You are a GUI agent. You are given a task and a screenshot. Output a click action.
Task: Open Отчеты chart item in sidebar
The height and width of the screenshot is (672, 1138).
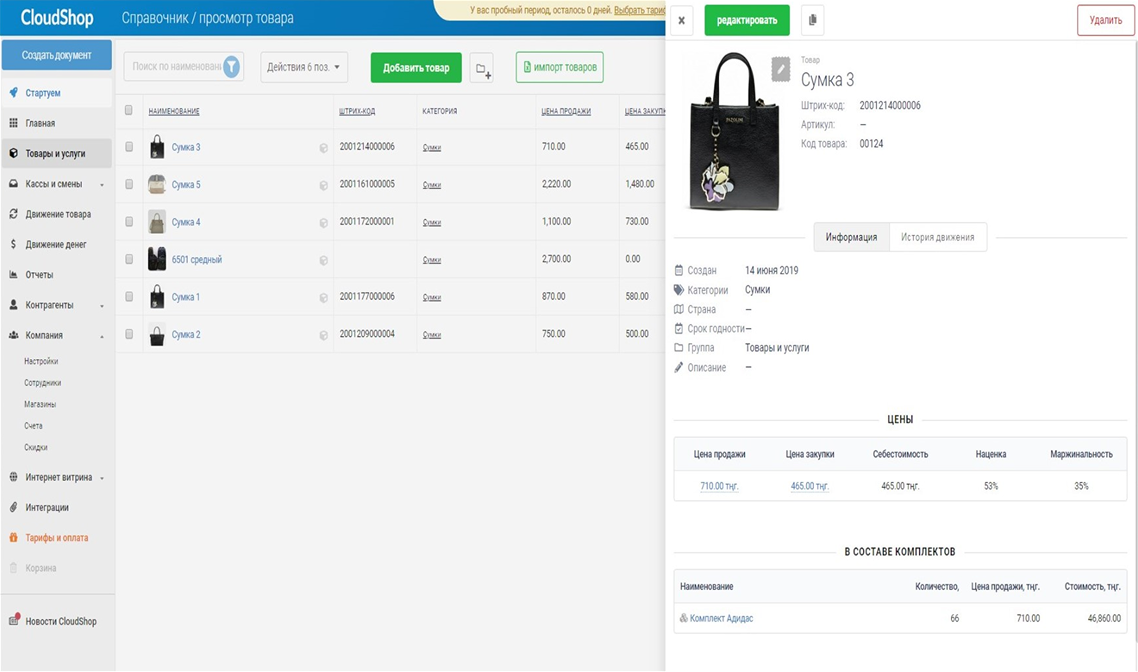[x=39, y=274]
